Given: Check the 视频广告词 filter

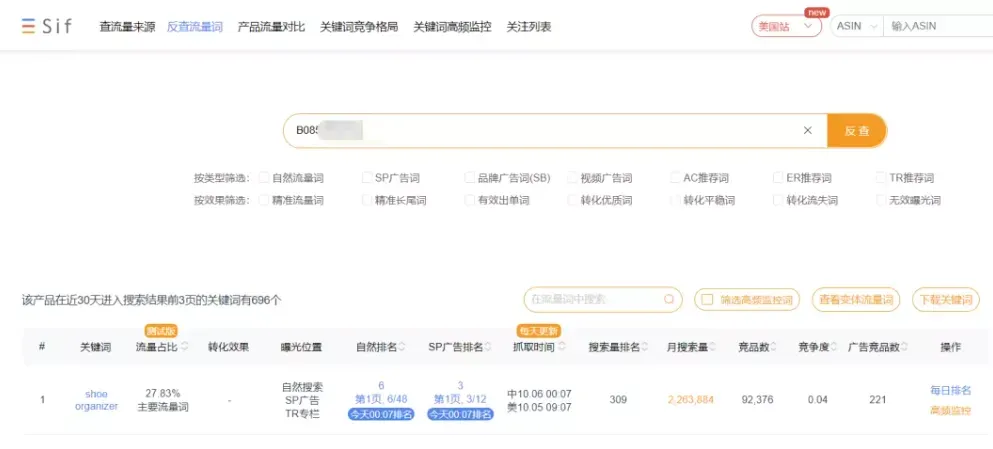Looking at the screenshot, I should (x=572, y=178).
